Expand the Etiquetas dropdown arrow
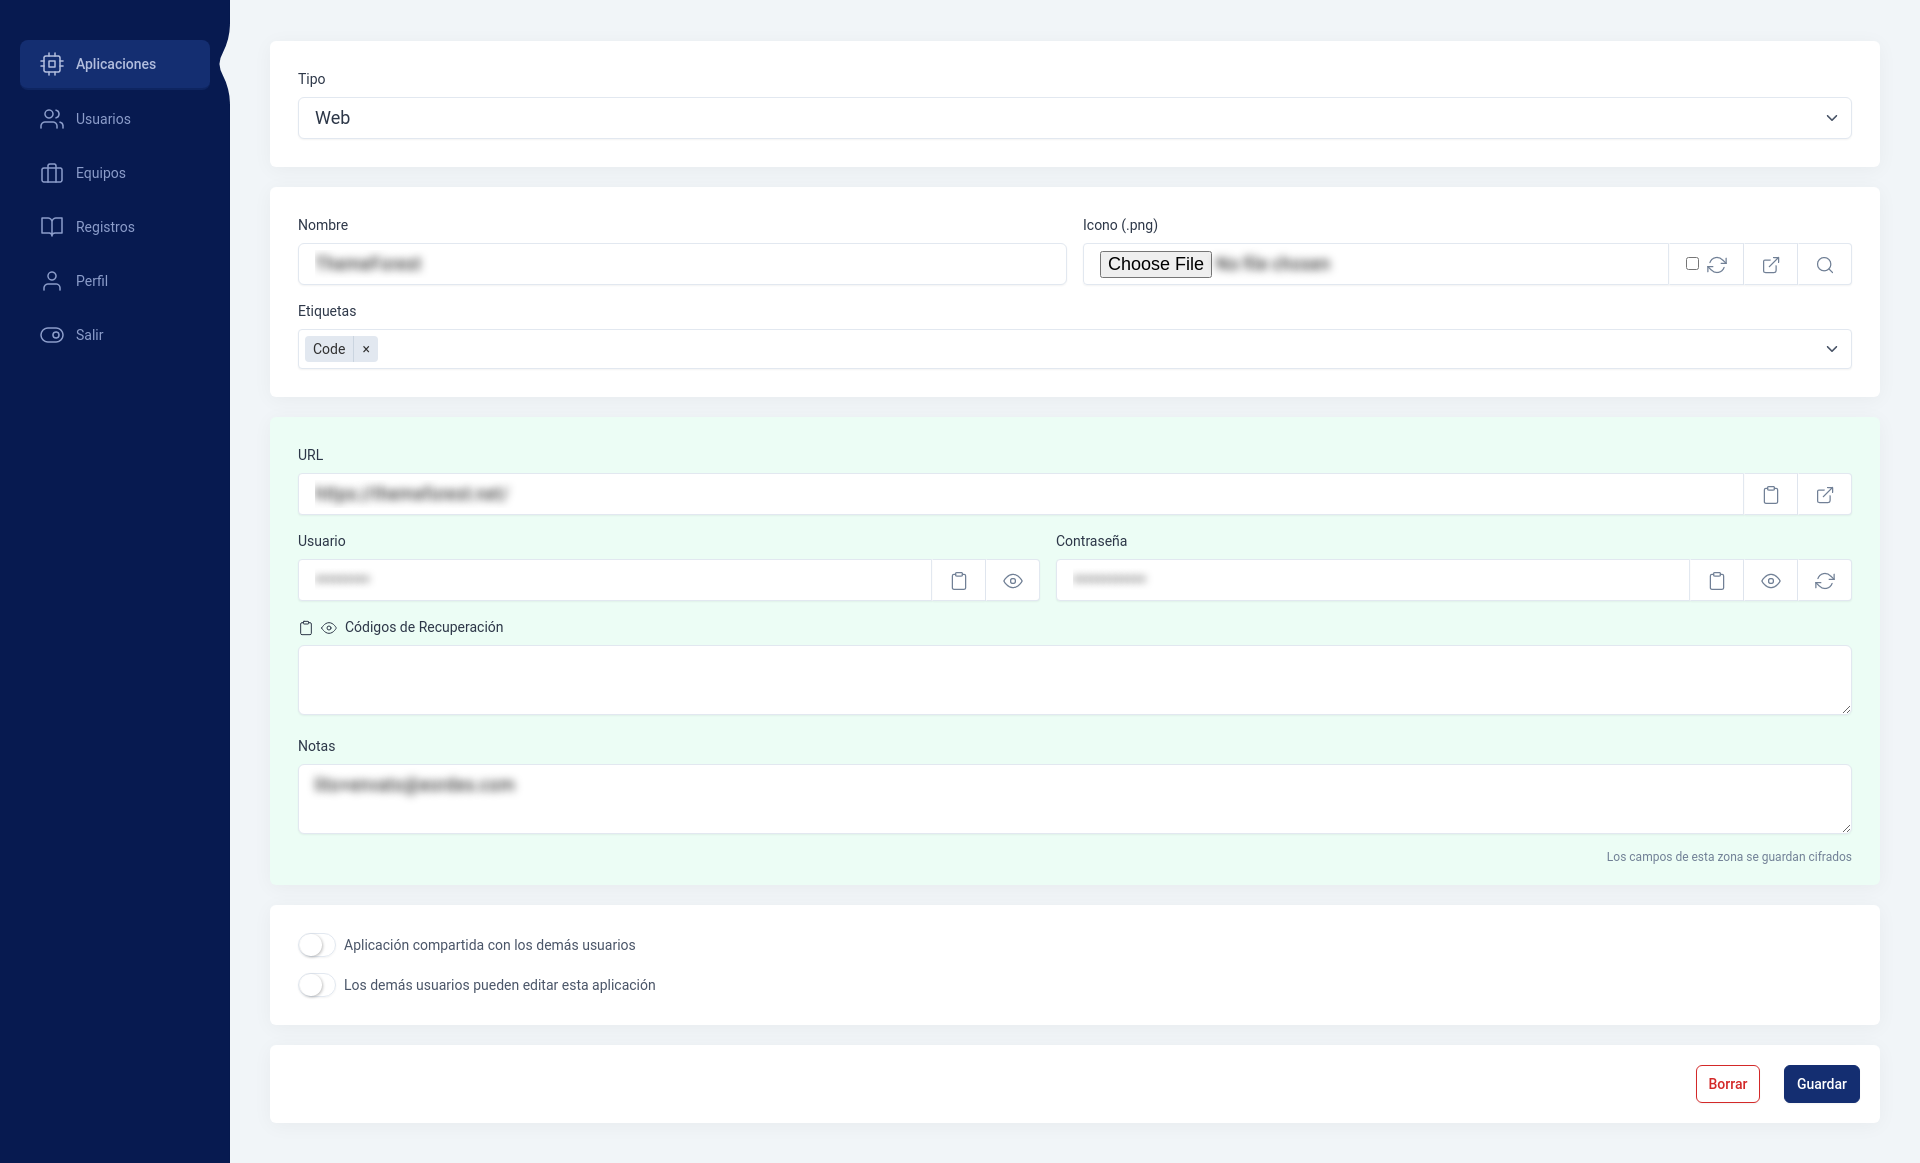 pyautogui.click(x=1832, y=349)
